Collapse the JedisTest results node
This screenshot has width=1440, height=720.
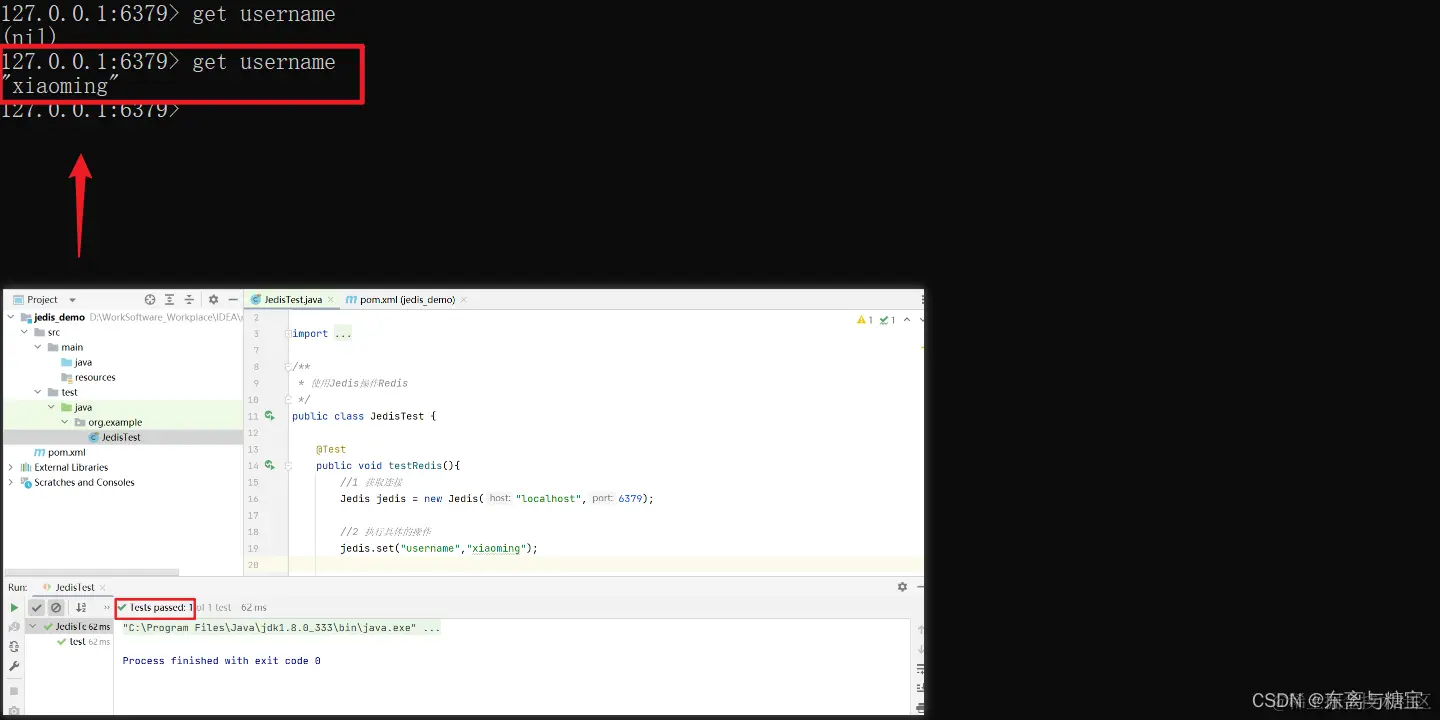33,627
